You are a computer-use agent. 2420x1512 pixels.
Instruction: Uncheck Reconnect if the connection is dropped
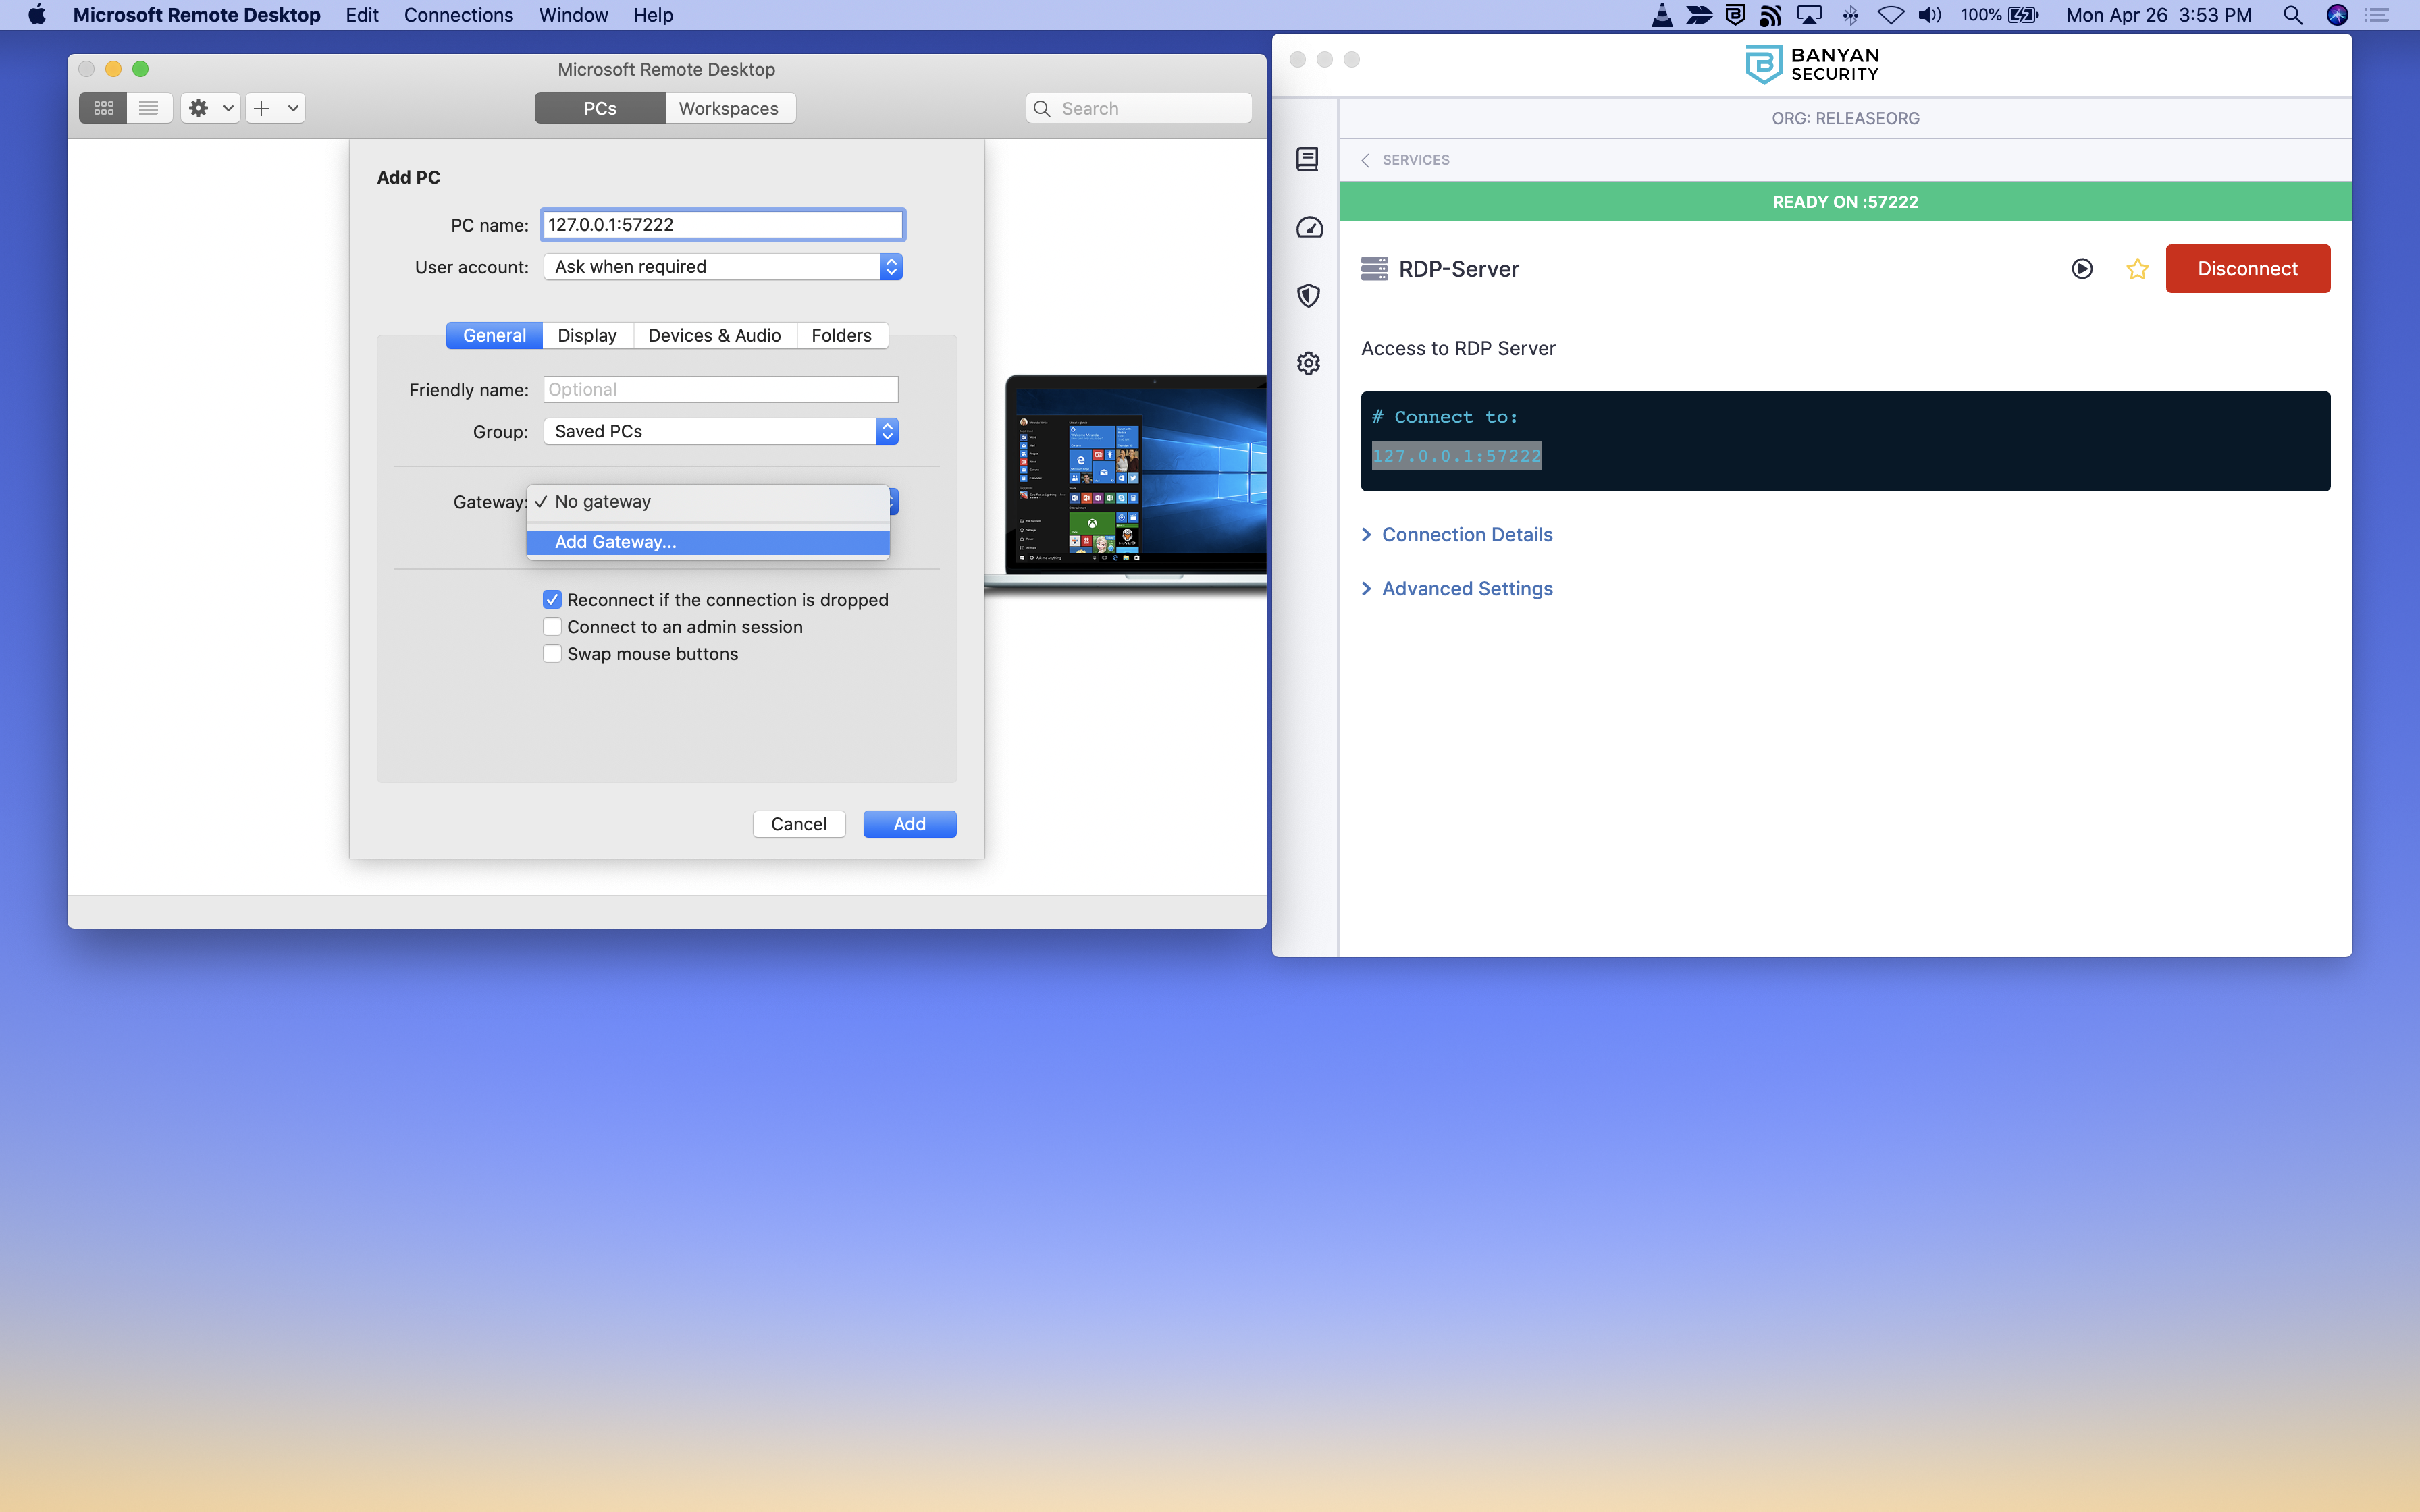coord(552,600)
